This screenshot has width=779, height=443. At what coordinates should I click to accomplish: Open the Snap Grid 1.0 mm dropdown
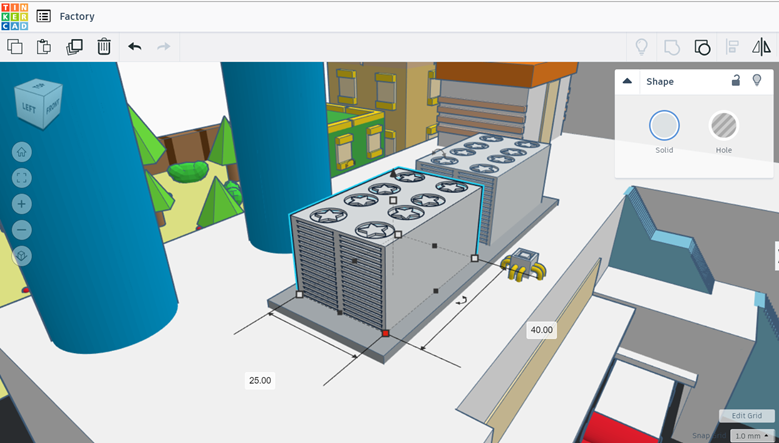(752, 436)
